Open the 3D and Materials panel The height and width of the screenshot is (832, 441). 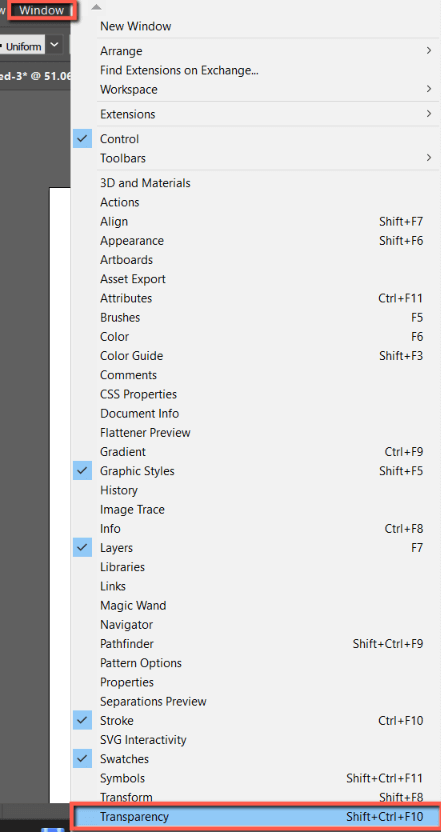(256, 183)
